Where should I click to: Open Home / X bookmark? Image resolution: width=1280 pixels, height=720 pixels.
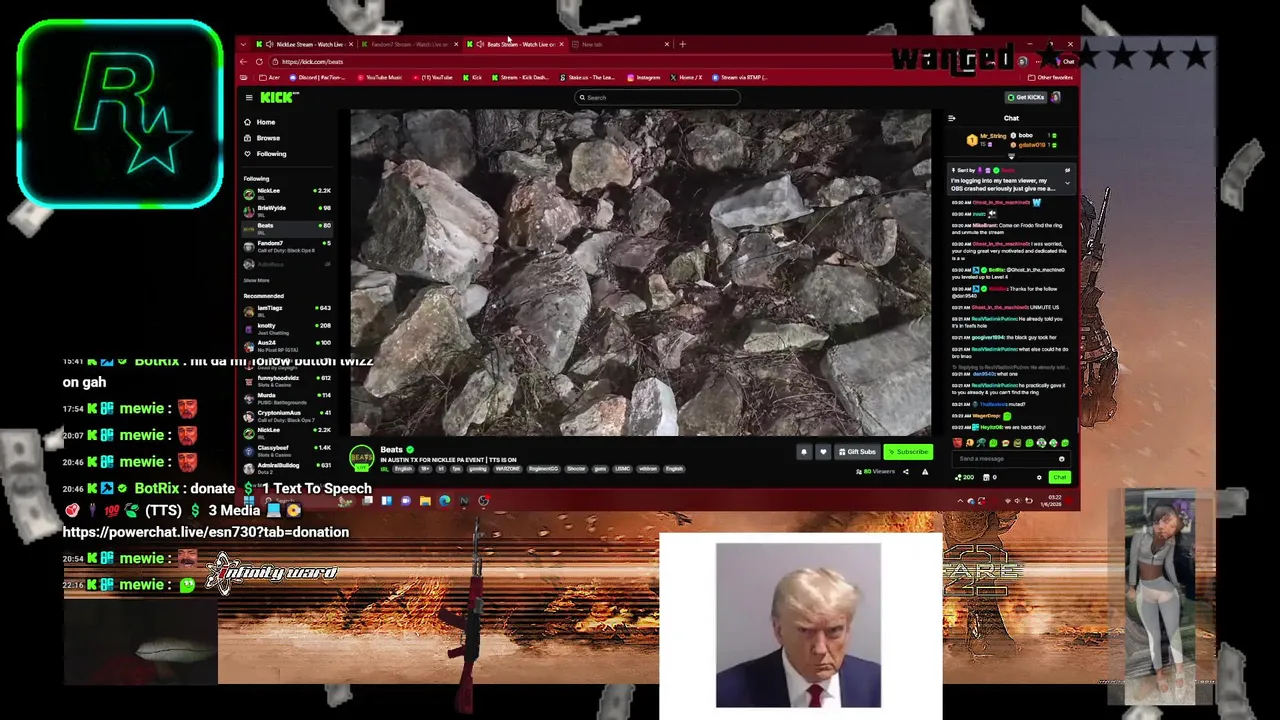point(688,78)
